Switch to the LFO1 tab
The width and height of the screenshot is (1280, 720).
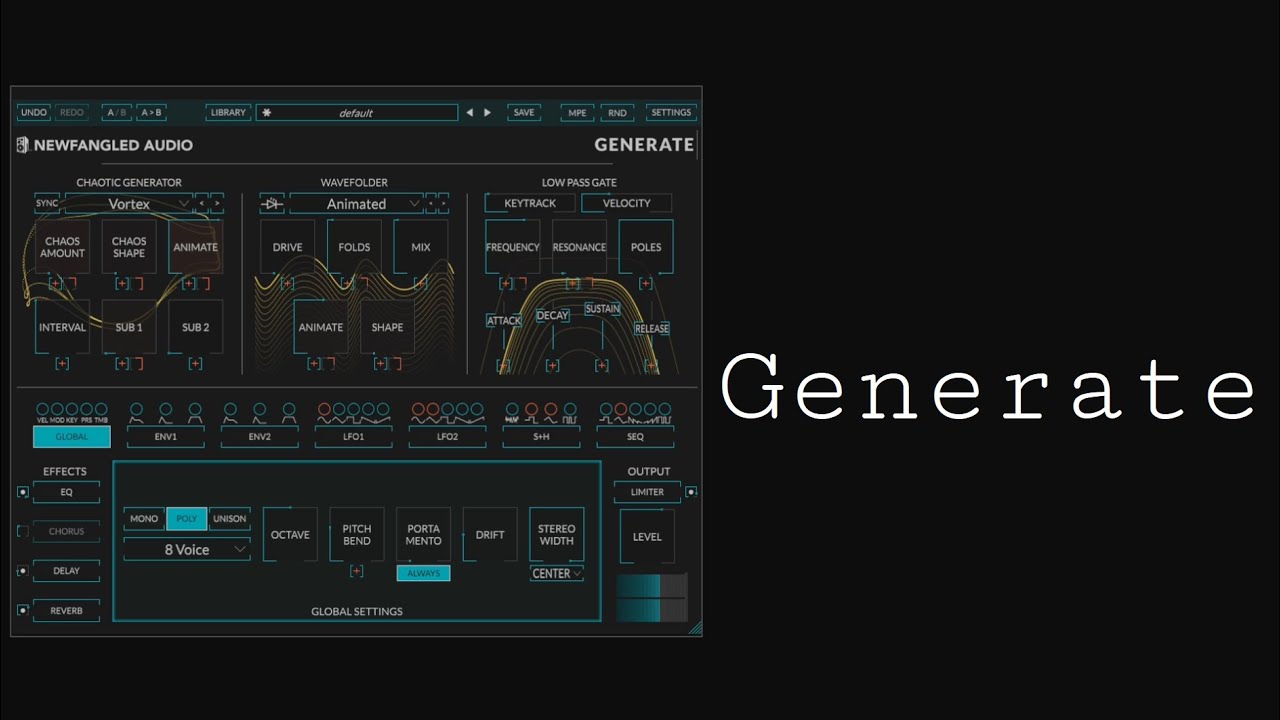pyautogui.click(x=354, y=437)
